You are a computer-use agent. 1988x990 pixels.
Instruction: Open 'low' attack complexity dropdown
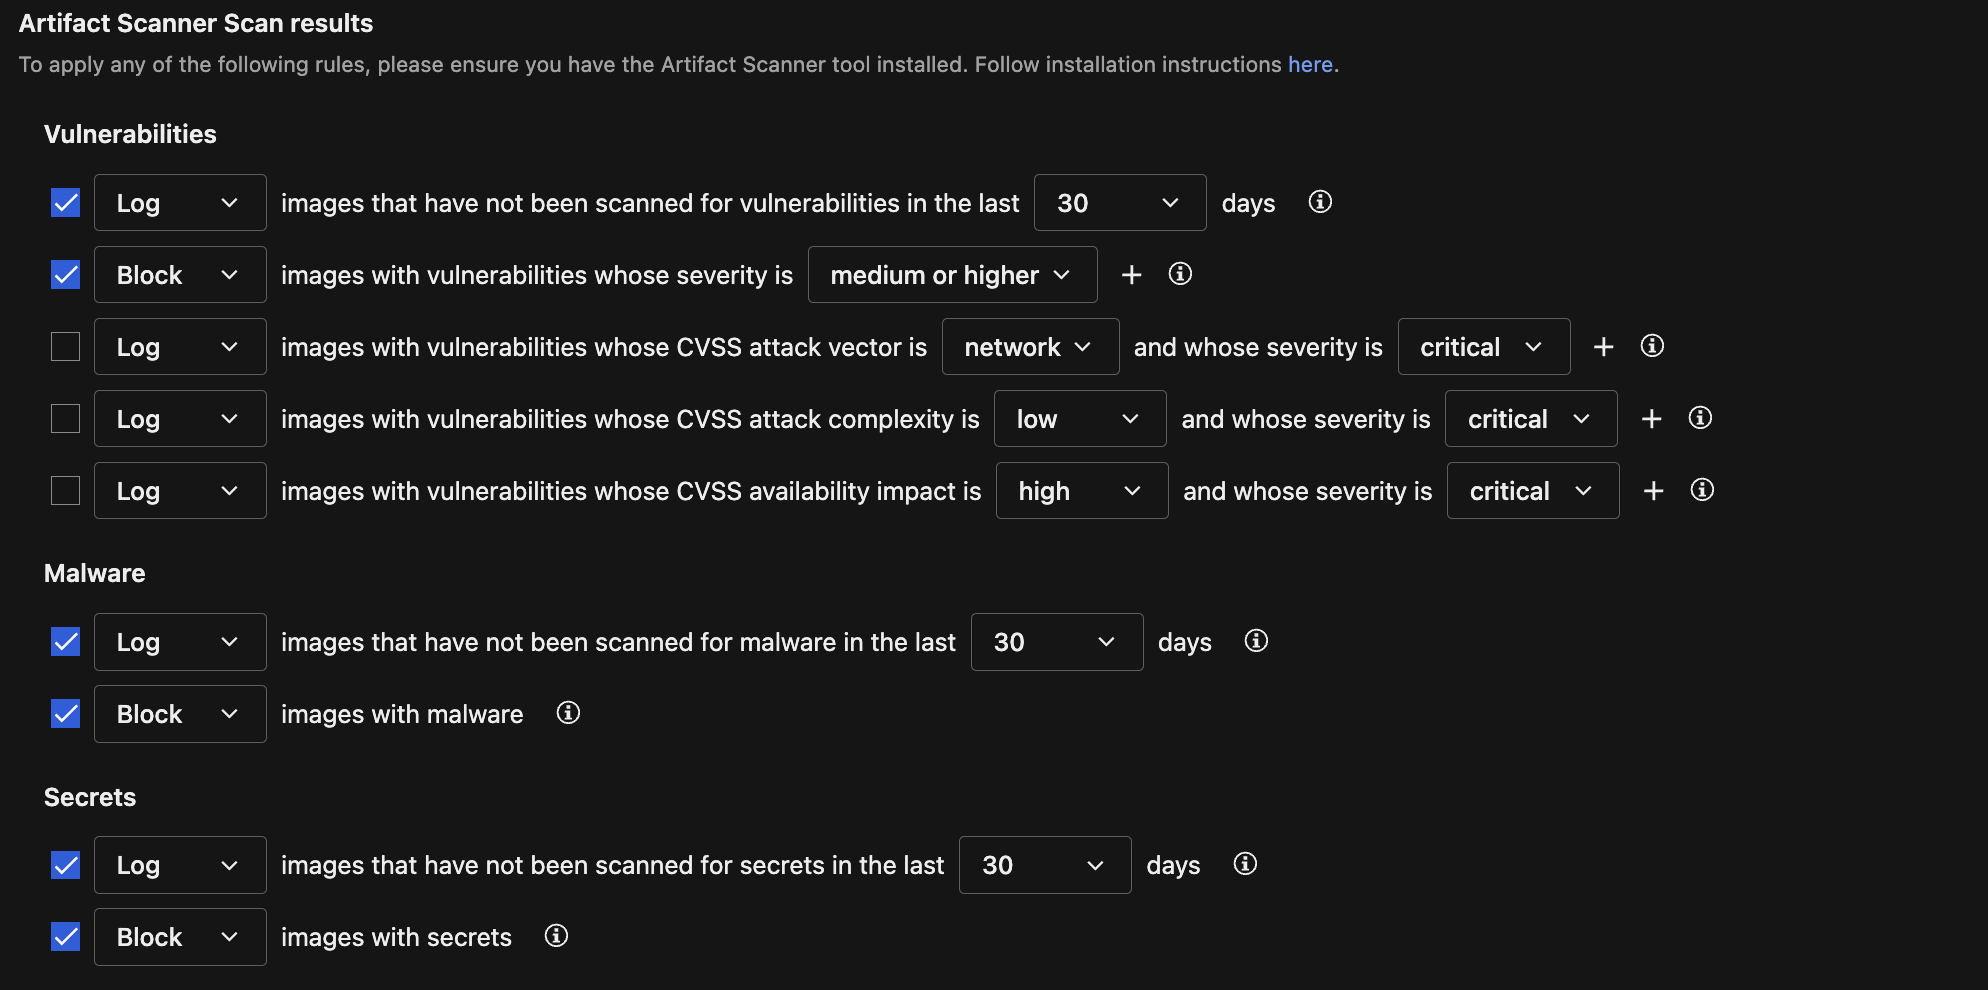click(1080, 419)
